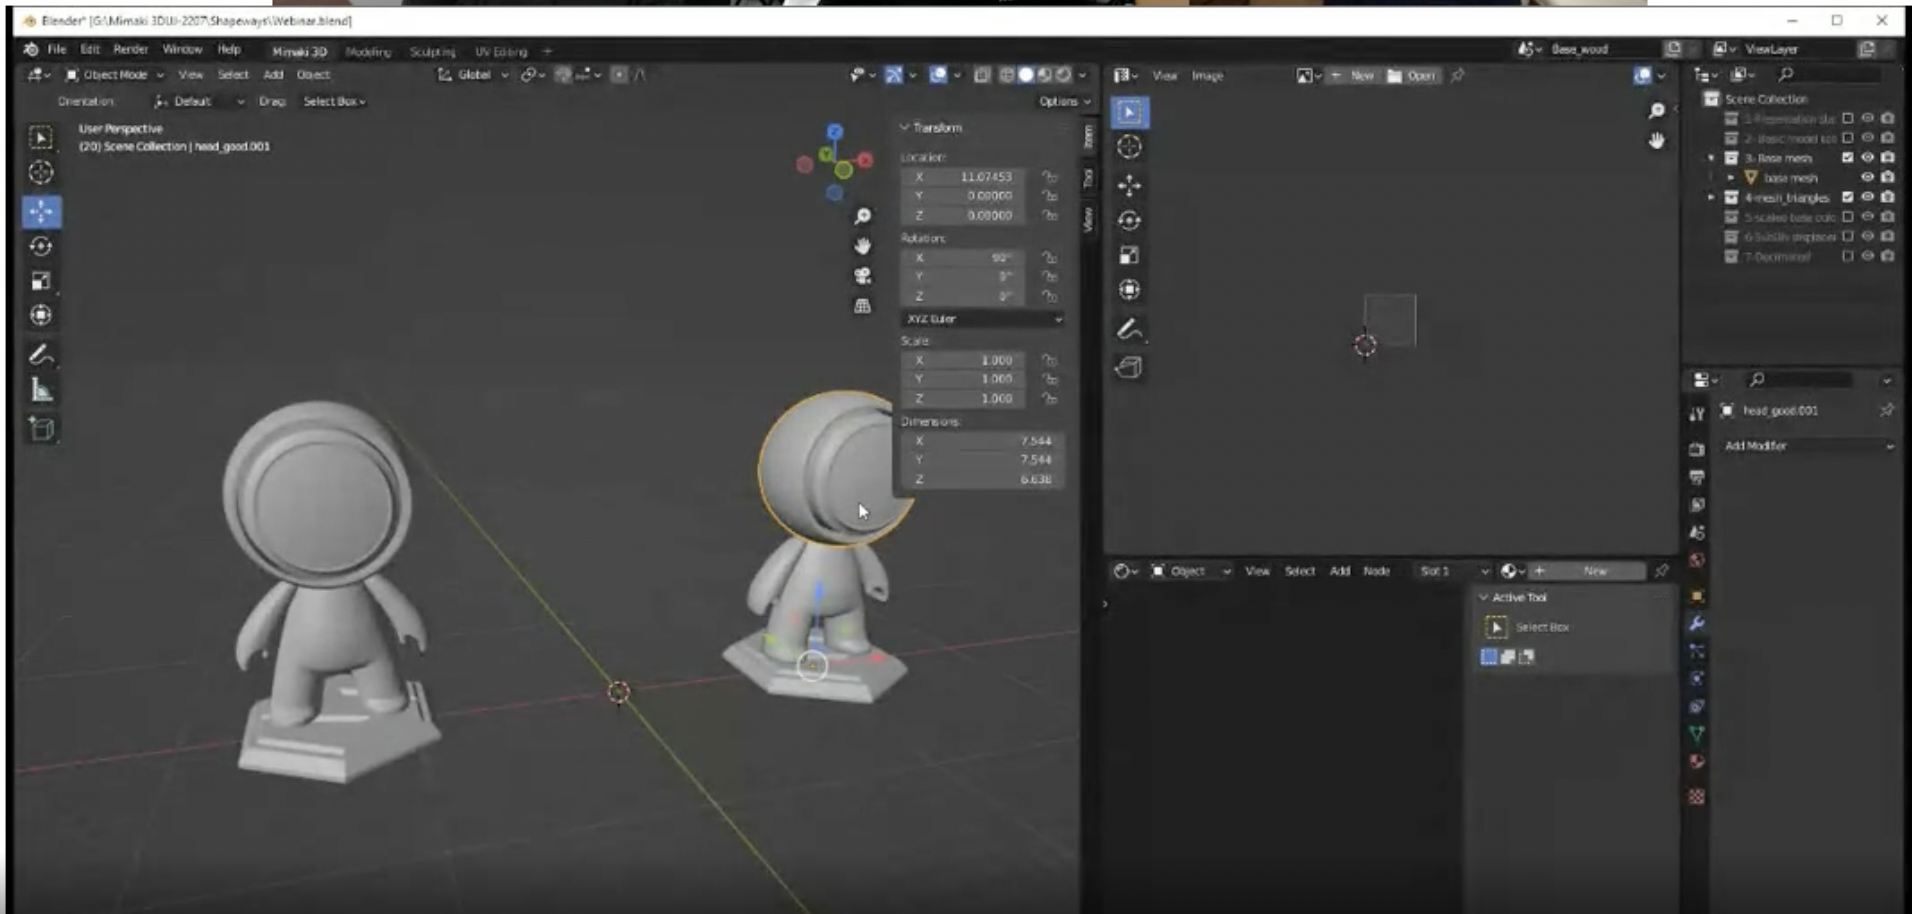Toggle camera view in the 3D viewport
The width and height of the screenshot is (1912, 914).
tap(862, 276)
